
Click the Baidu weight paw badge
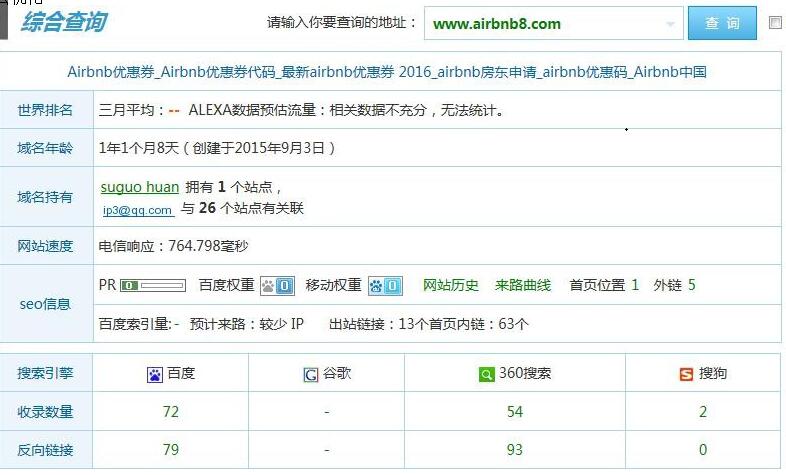pos(277,286)
